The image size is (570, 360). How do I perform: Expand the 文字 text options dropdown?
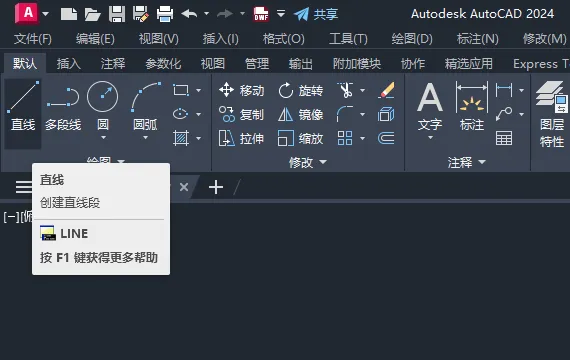pyautogui.click(x=430, y=137)
